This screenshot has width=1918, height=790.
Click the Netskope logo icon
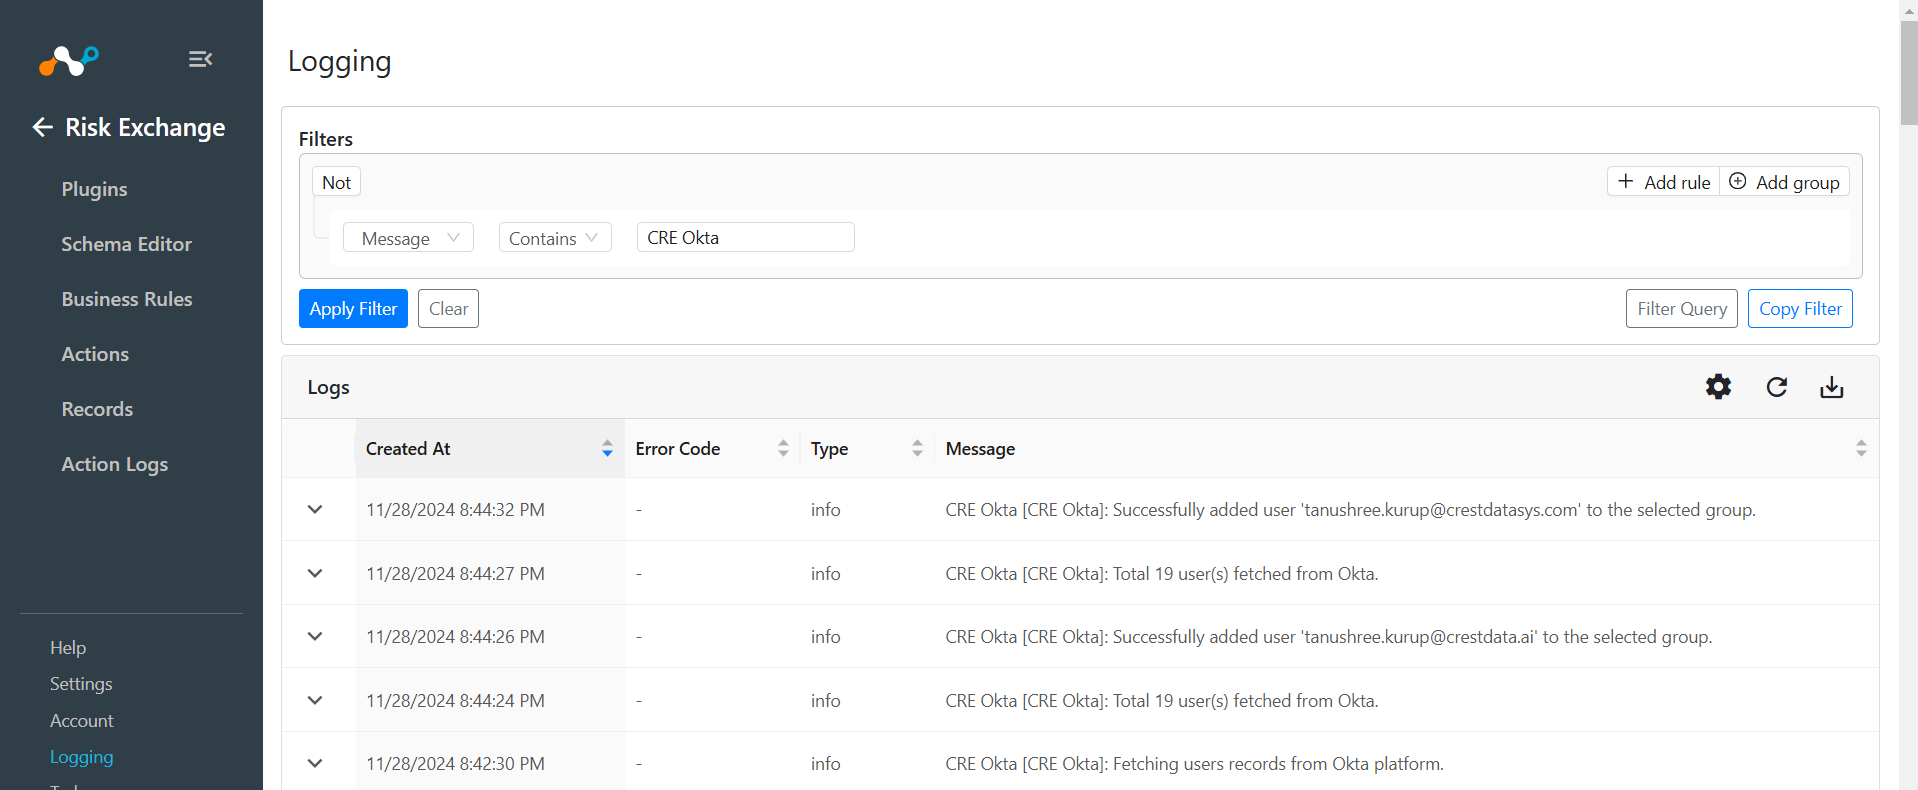(69, 61)
